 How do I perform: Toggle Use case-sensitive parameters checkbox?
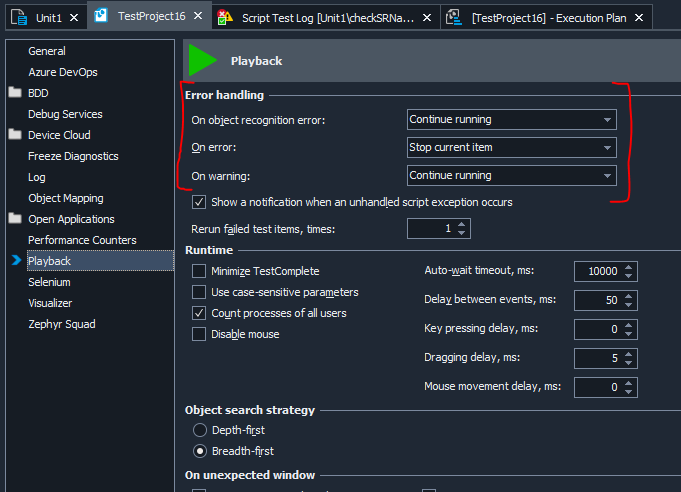(198, 293)
